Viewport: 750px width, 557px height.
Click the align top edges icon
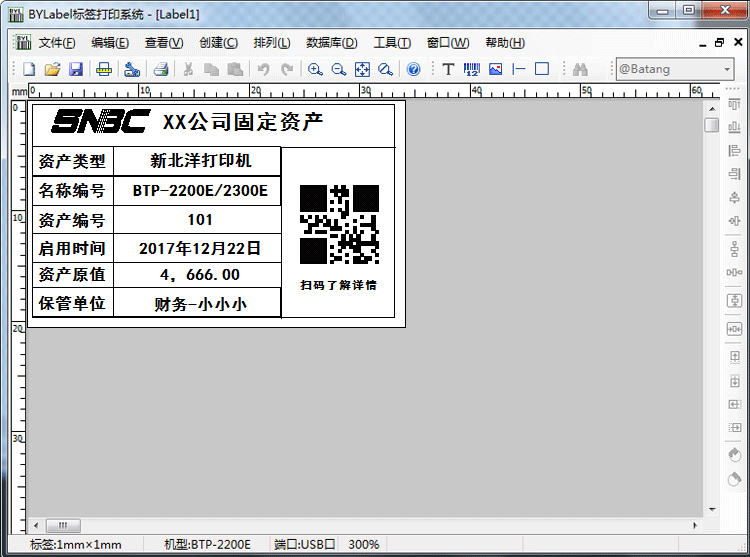tap(734, 105)
